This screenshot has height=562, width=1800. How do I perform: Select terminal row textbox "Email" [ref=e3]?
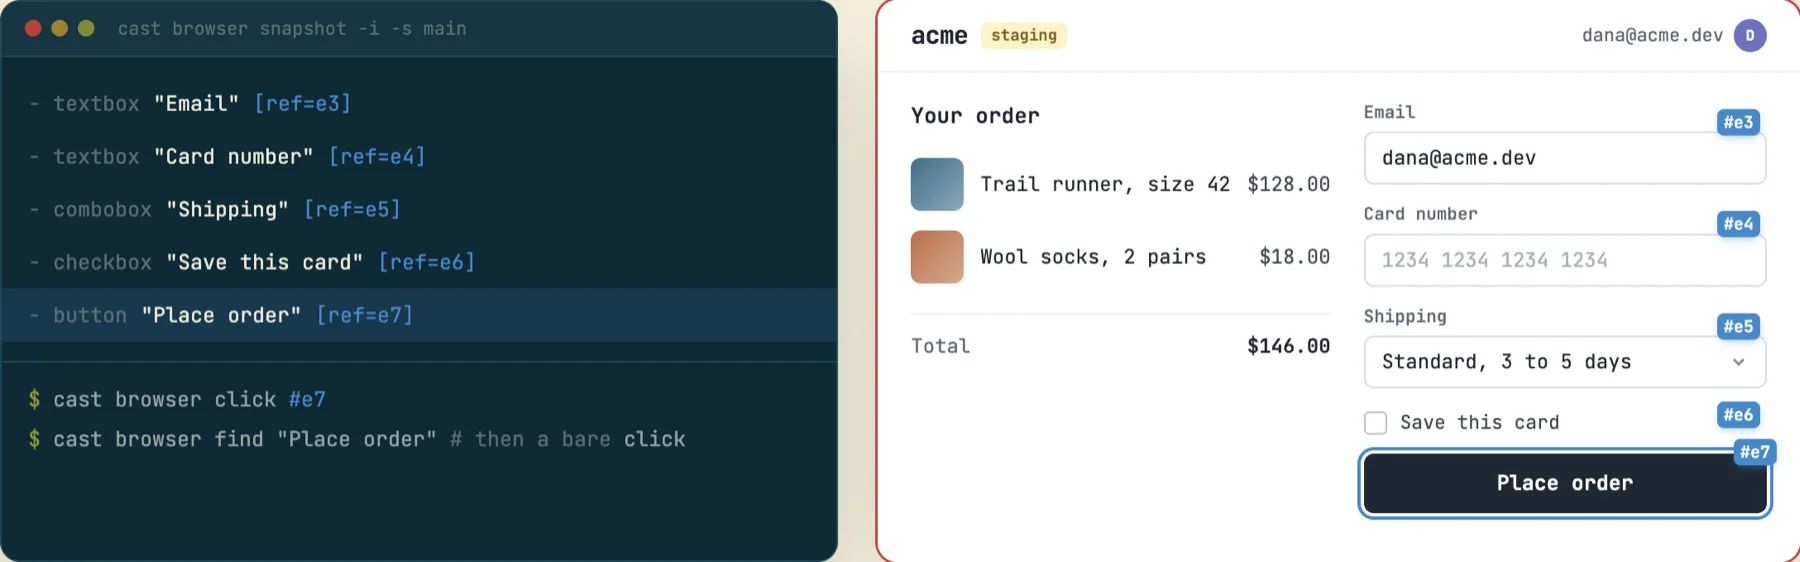tap(419, 103)
